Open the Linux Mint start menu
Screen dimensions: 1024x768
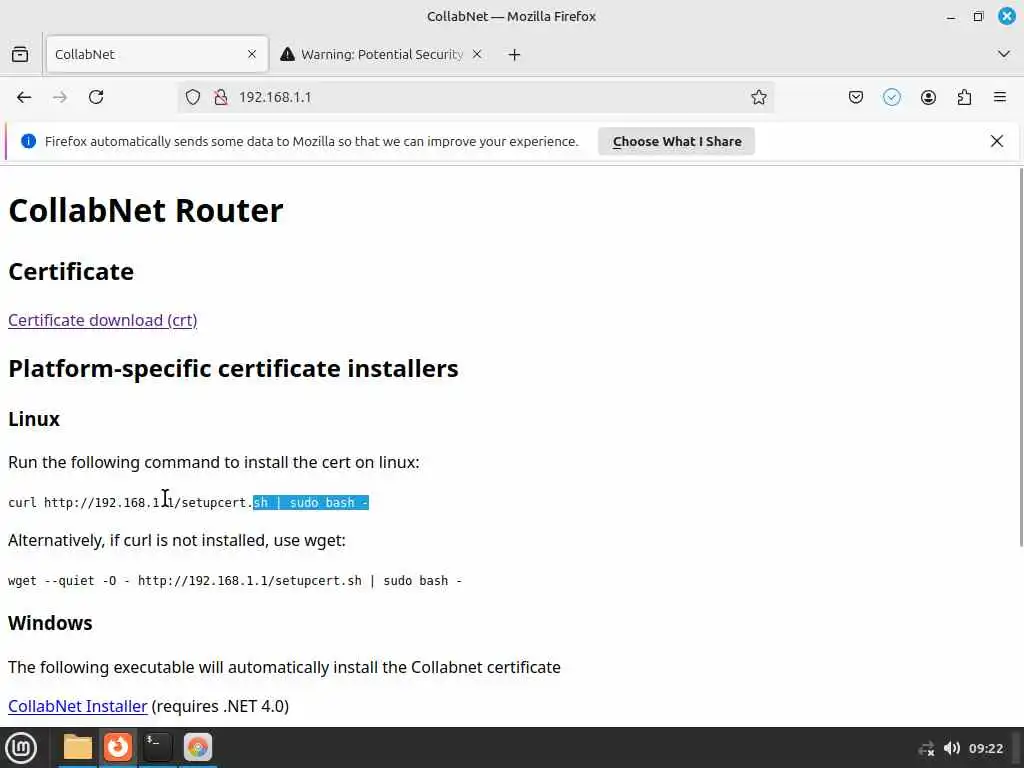[21, 748]
